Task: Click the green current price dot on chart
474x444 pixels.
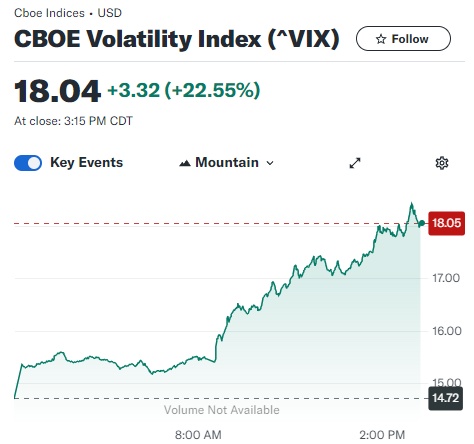Action: click(x=422, y=223)
